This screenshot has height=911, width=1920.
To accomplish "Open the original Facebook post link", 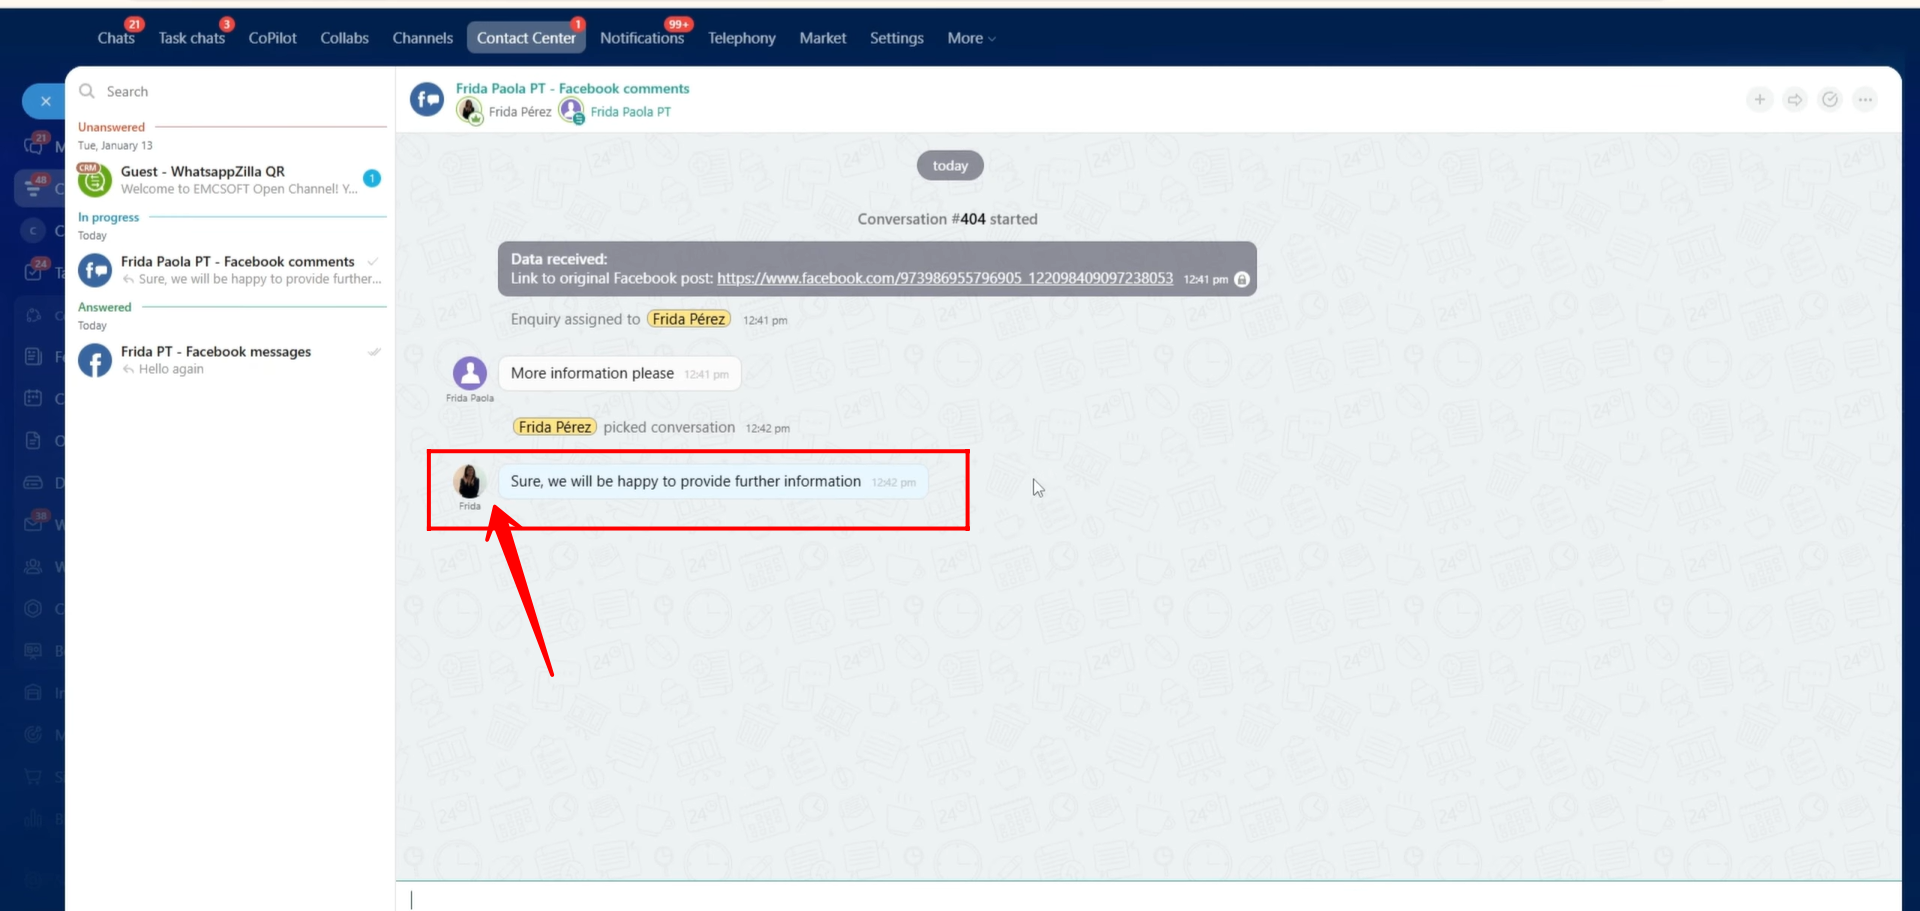I will [944, 278].
